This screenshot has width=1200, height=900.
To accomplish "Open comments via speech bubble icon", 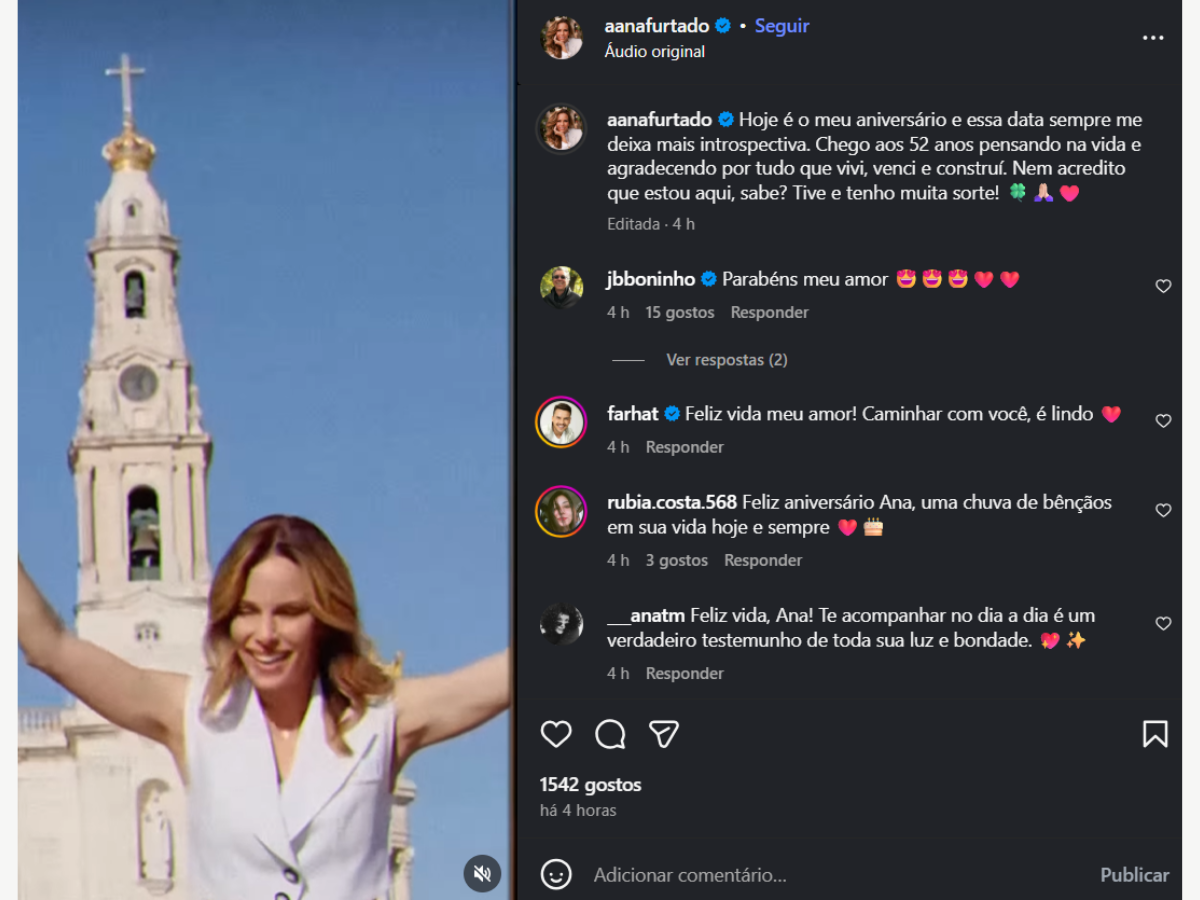I will pyautogui.click(x=610, y=735).
